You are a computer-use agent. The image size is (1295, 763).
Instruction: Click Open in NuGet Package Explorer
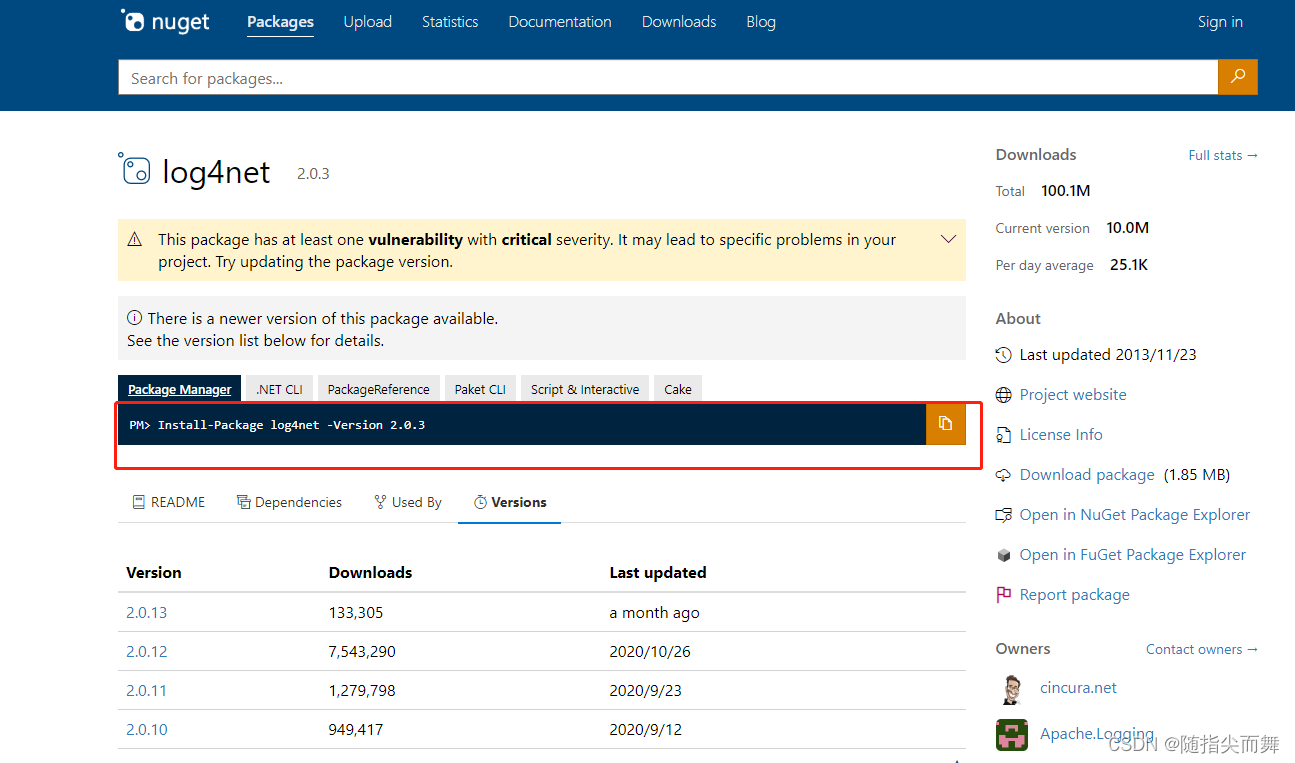(1135, 515)
